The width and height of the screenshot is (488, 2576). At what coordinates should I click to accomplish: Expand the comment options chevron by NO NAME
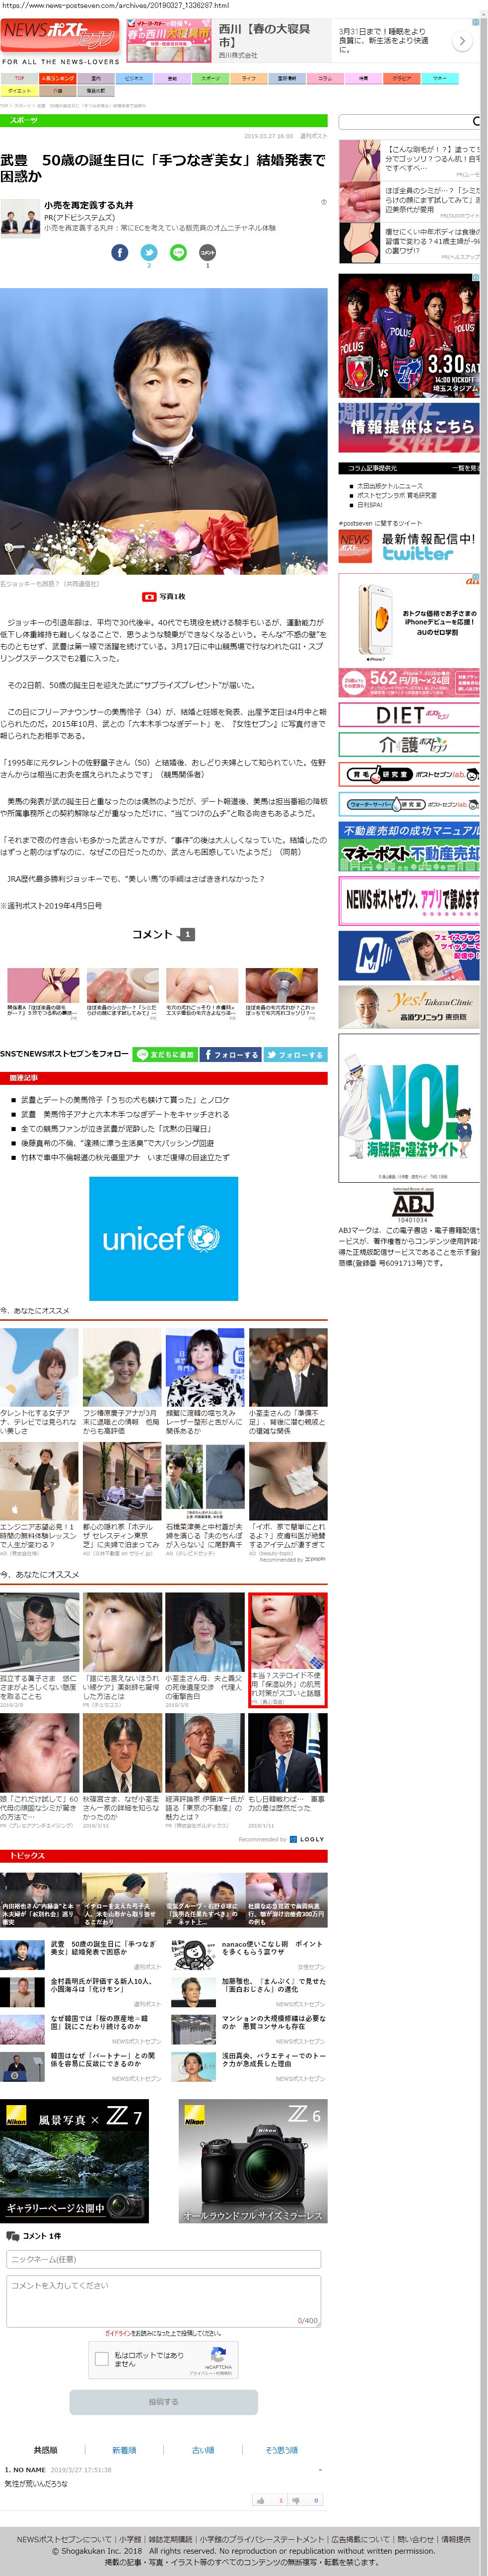tap(320, 2469)
